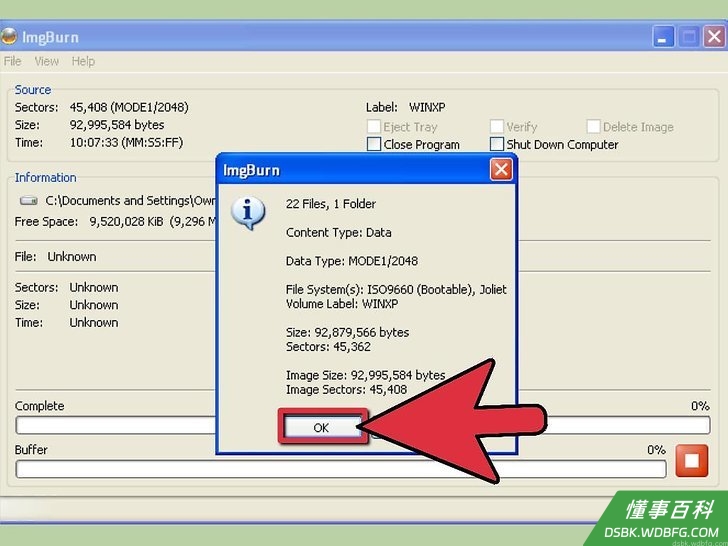Click the "WINXP" label value in Source

[427, 107]
